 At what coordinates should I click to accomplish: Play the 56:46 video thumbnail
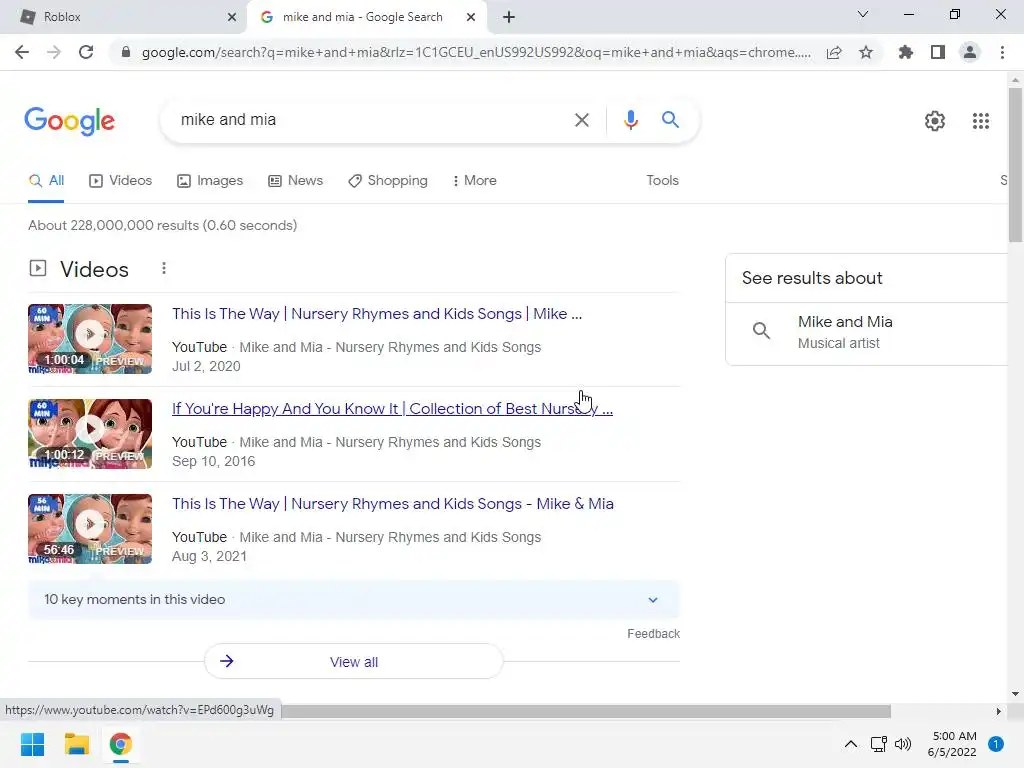(90, 529)
